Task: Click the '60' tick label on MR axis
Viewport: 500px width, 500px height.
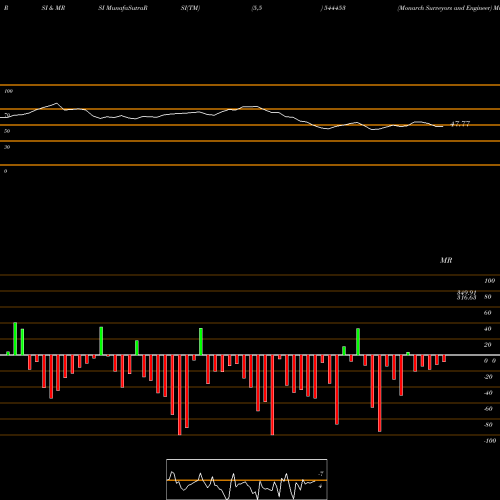Action: pyautogui.click(x=488, y=313)
